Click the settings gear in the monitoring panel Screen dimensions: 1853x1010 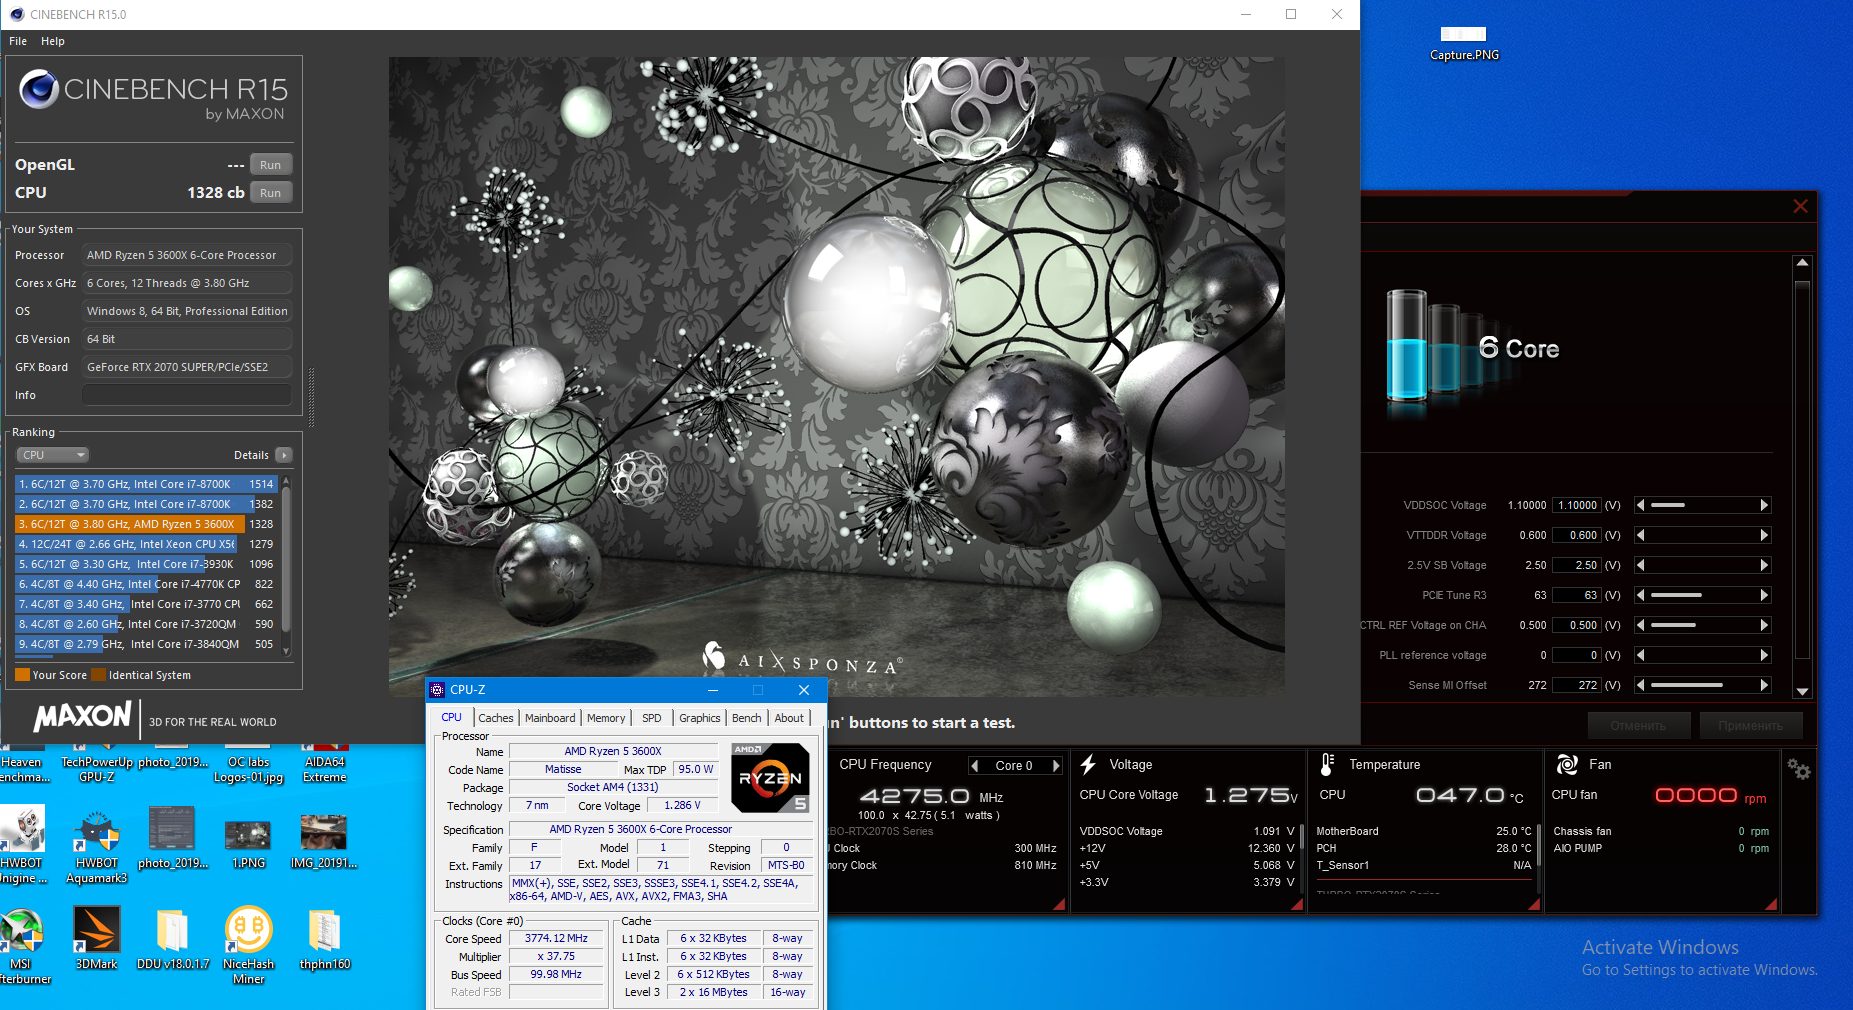click(x=1799, y=769)
